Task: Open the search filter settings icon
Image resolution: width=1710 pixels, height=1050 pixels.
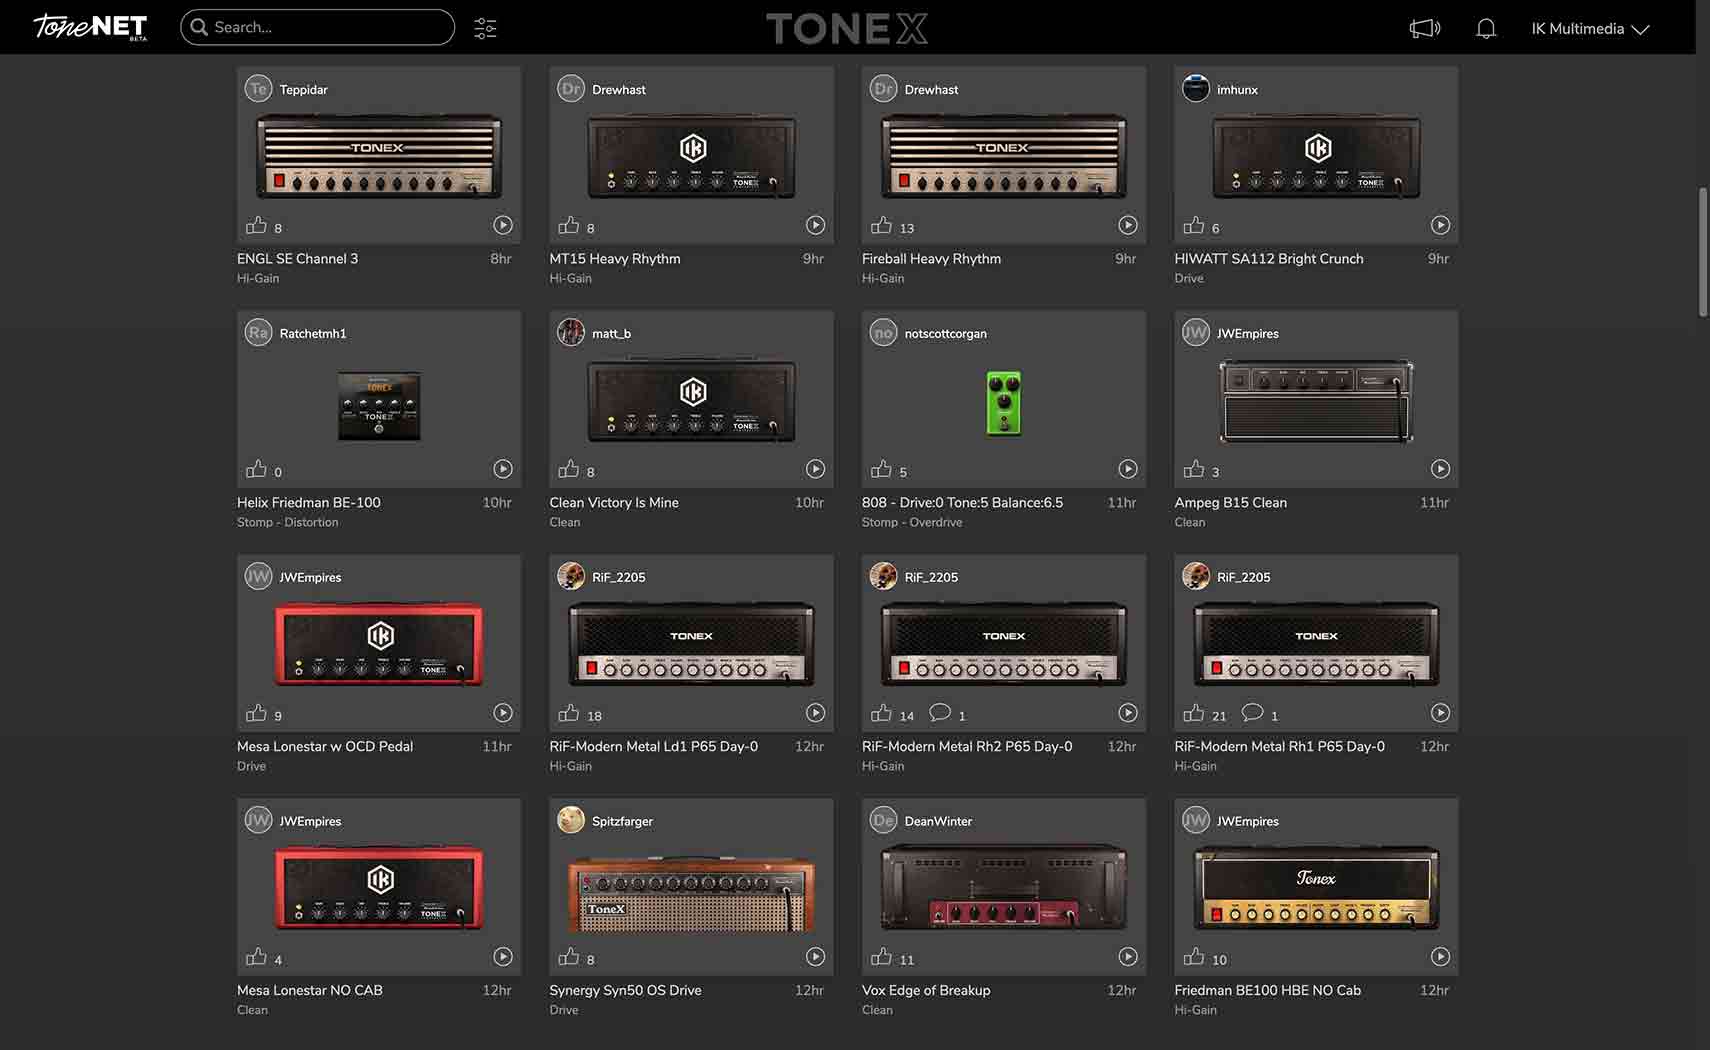Action: click(485, 28)
